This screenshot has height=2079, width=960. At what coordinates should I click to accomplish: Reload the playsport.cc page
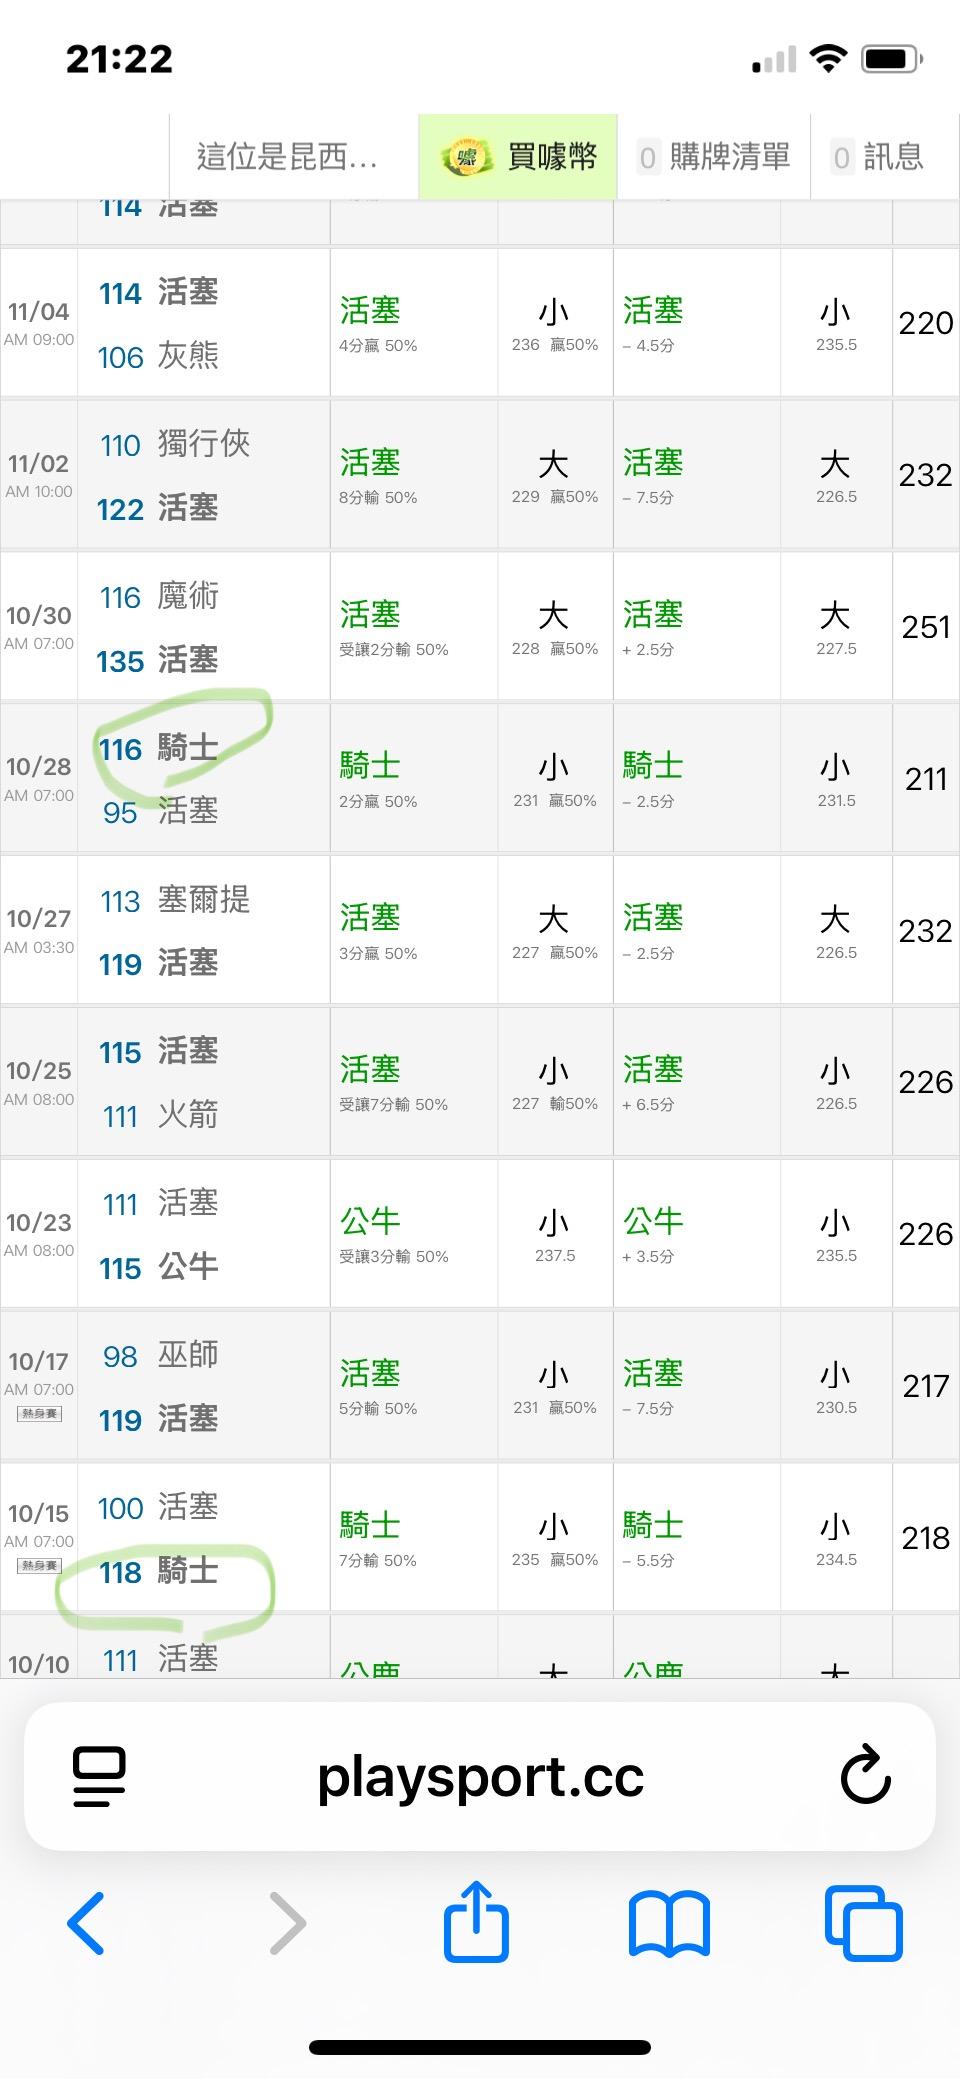click(865, 1776)
